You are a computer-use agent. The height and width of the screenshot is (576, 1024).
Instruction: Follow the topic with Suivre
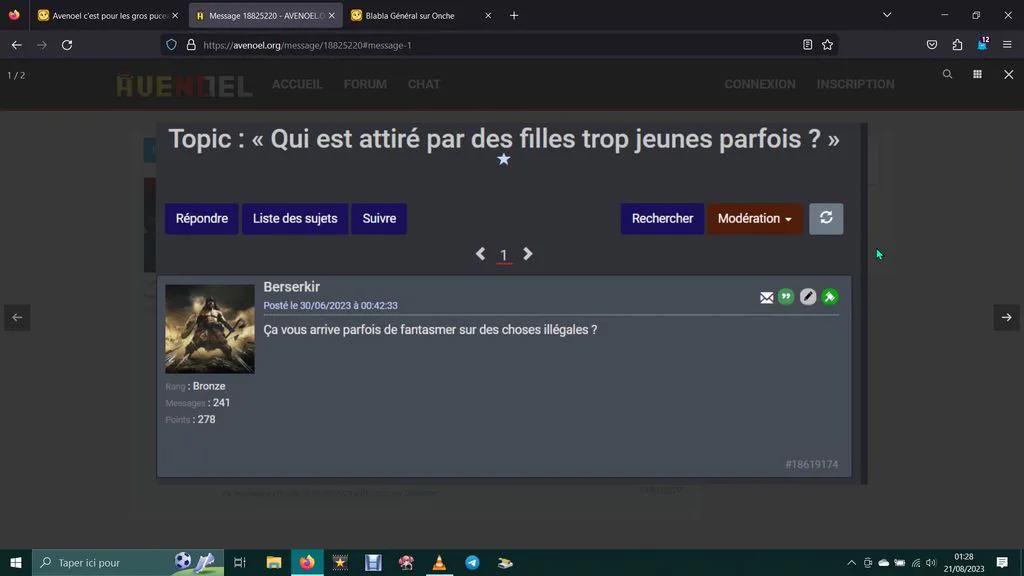coord(379,218)
